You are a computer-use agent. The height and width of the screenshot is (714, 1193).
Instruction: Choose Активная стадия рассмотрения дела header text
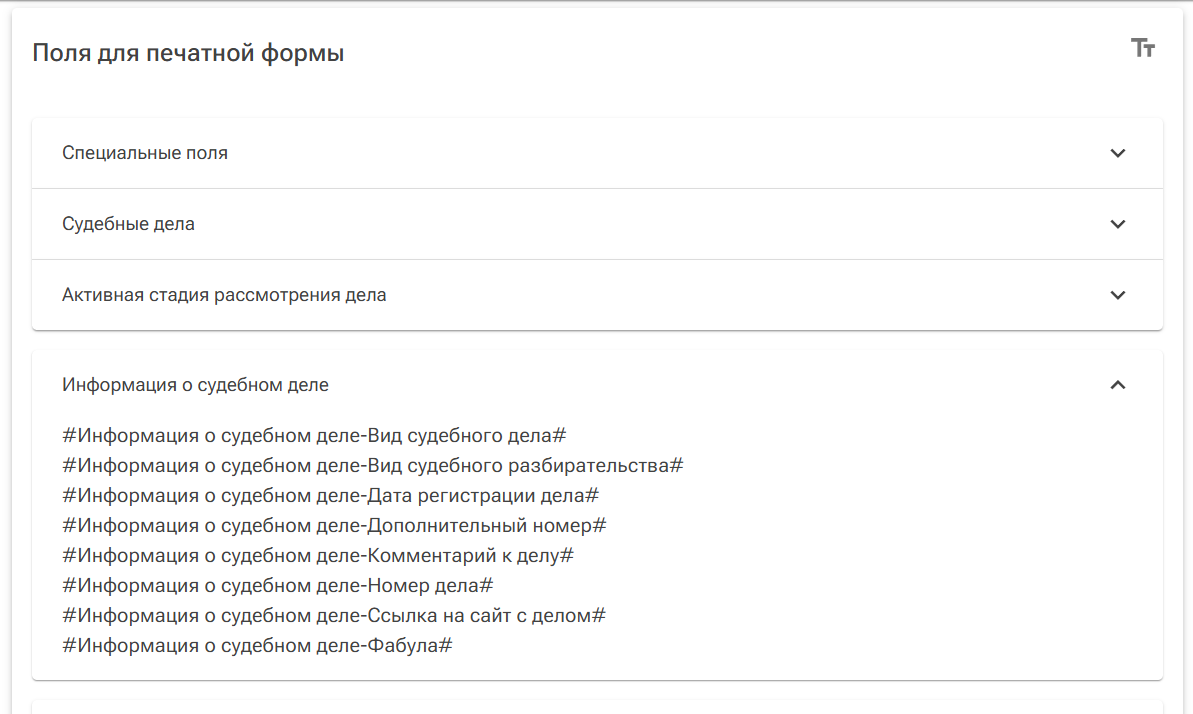pyautogui.click(x=224, y=295)
